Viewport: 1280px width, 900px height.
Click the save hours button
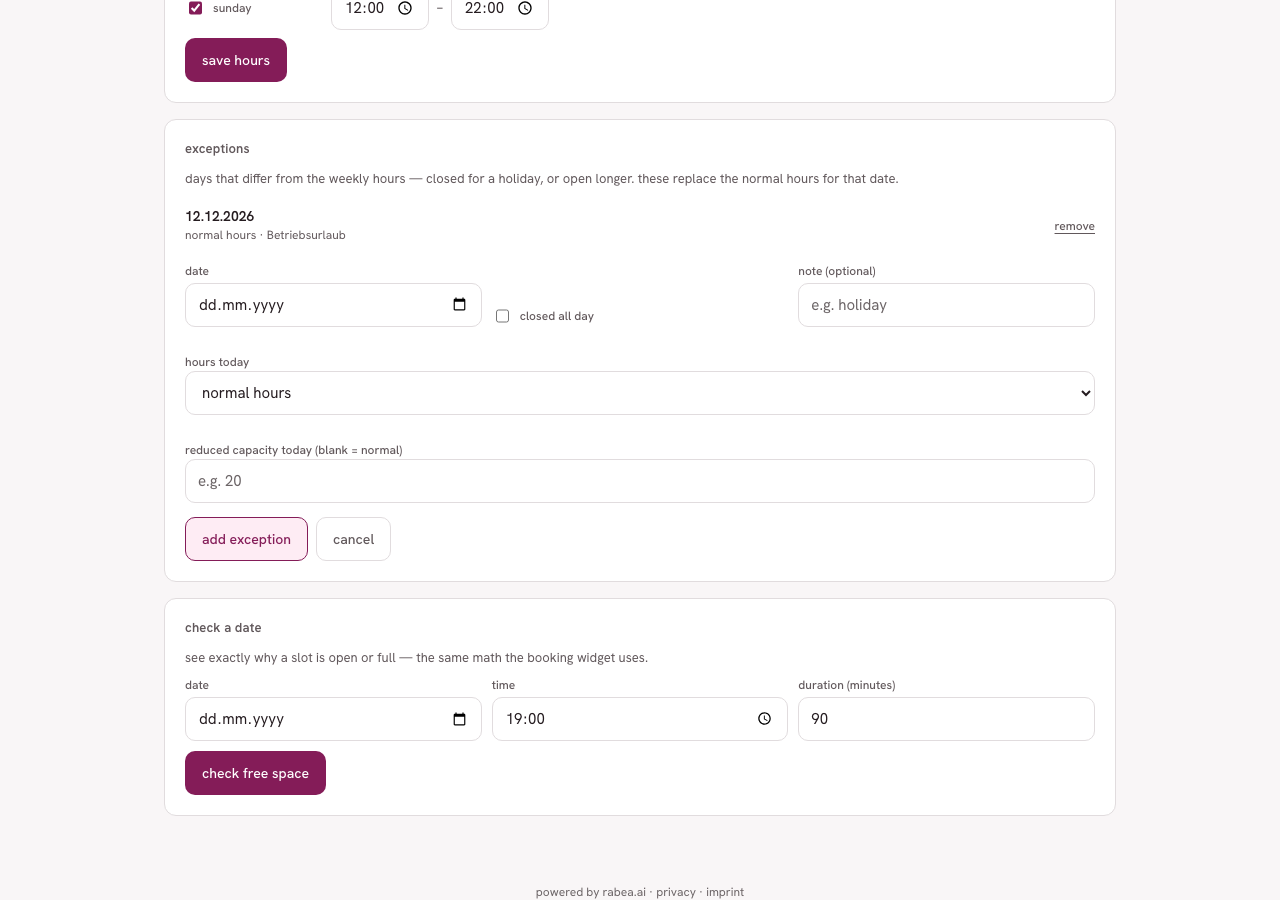click(236, 60)
